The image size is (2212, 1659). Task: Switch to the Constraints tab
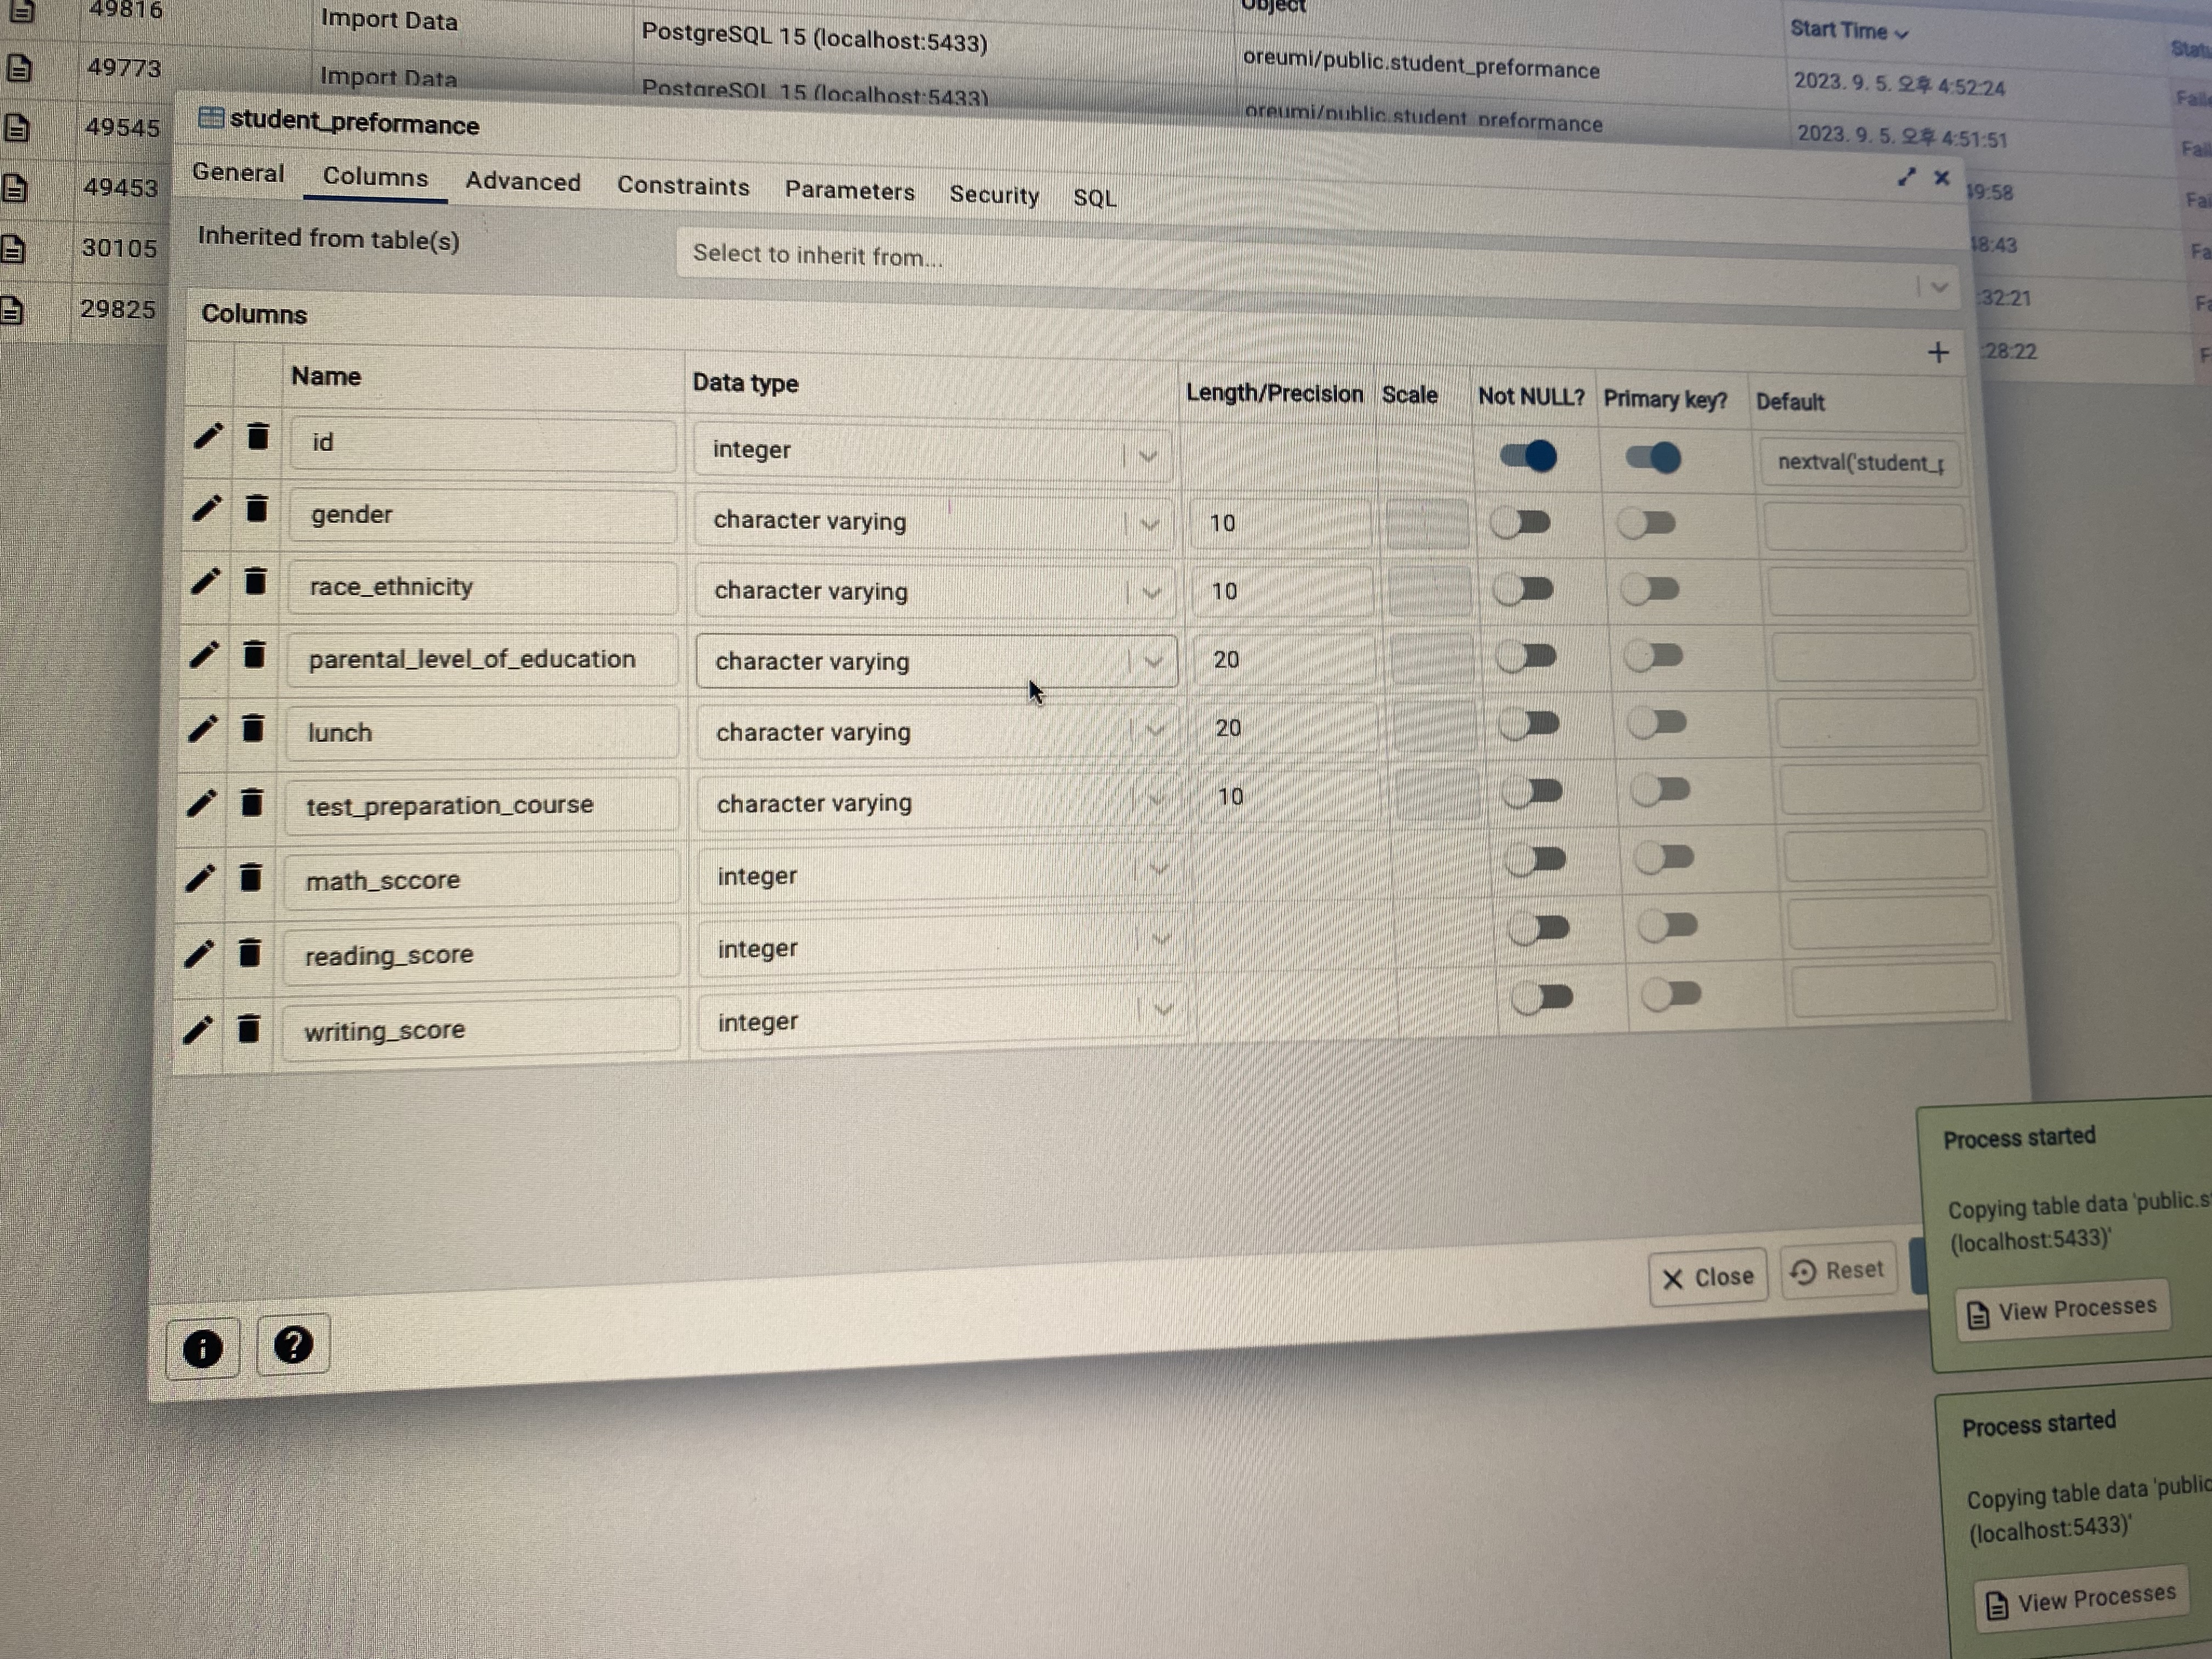(x=683, y=186)
